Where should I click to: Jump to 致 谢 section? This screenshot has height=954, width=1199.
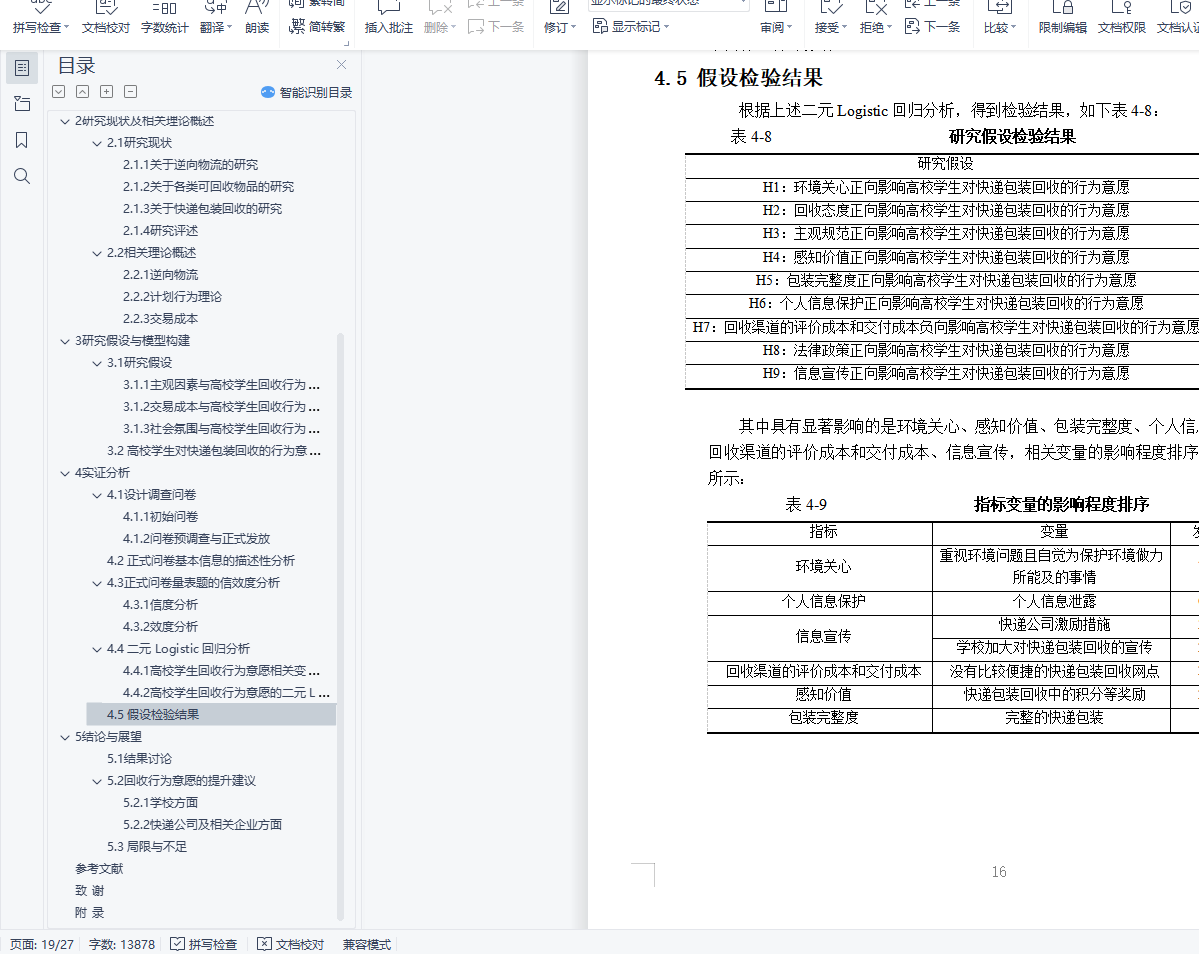(x=89, y=891)
